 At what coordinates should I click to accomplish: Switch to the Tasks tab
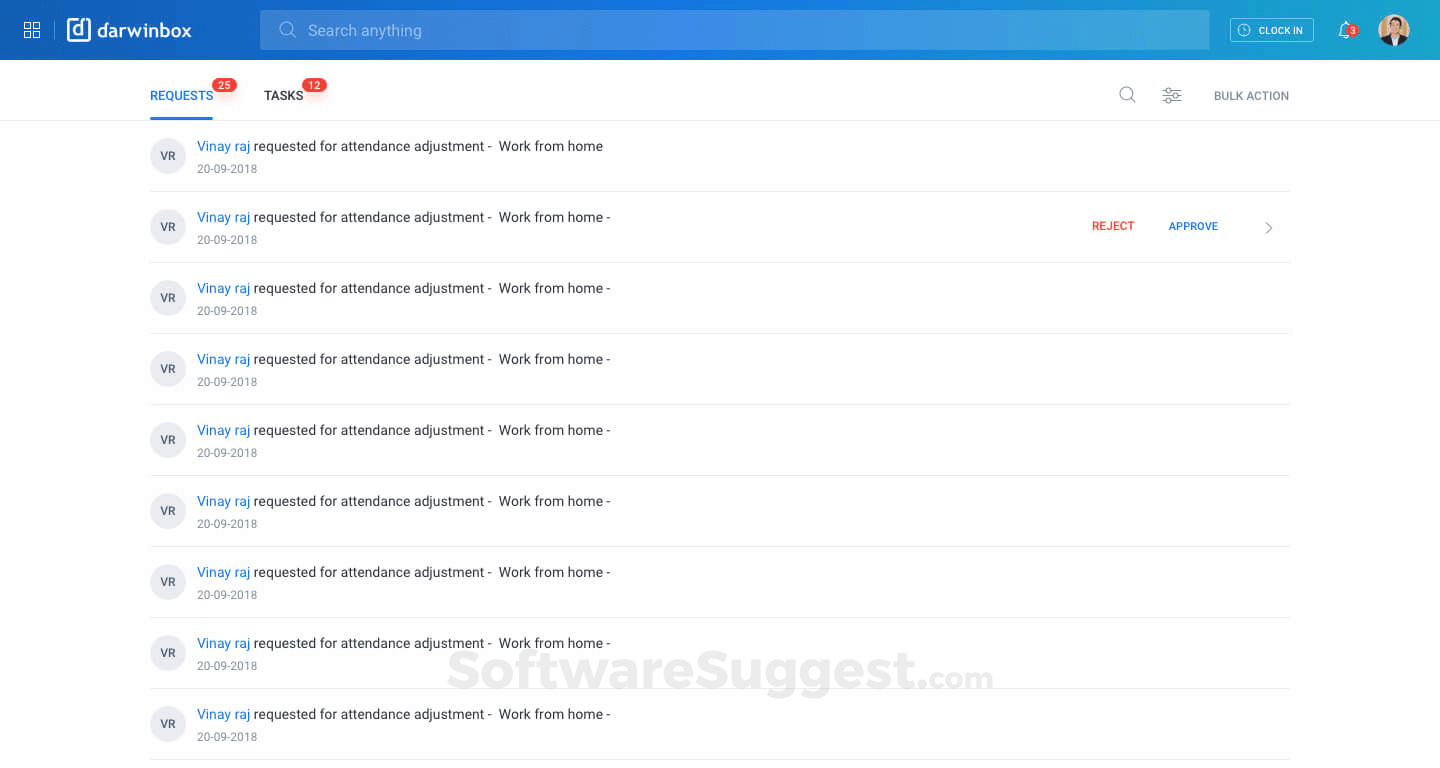pos(283,95)
